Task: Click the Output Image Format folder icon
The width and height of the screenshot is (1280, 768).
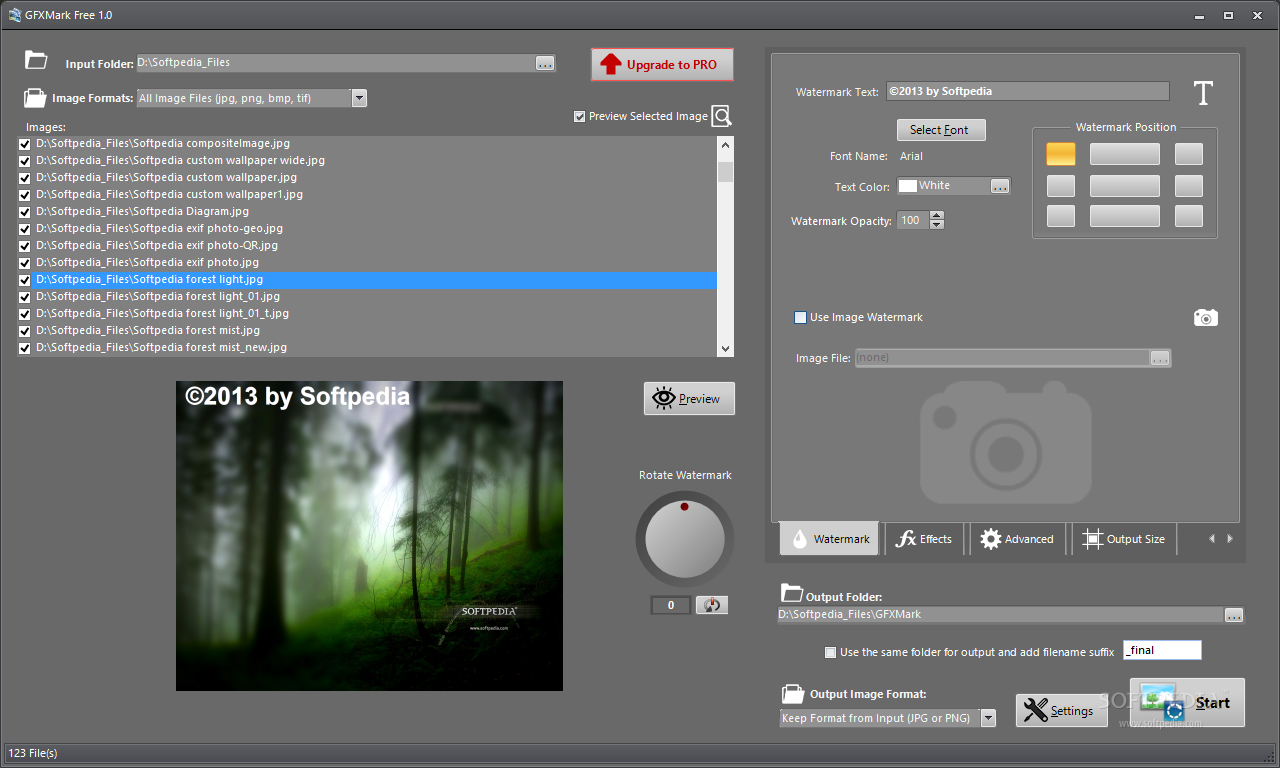Action: pyautogui.click(x=792, y=693)
